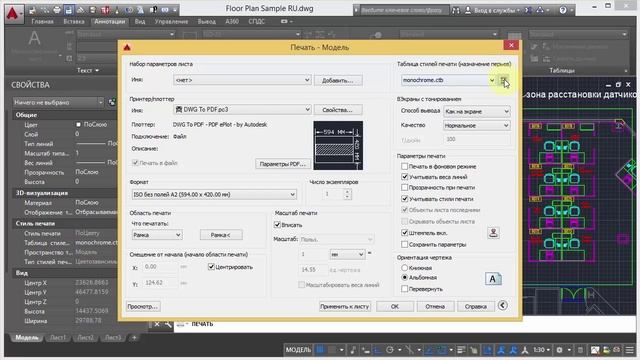Image resolution: width=640 pixels, height=360 pixels.
Task: Click the keyword search field in title bar
Action: (404, 10)
